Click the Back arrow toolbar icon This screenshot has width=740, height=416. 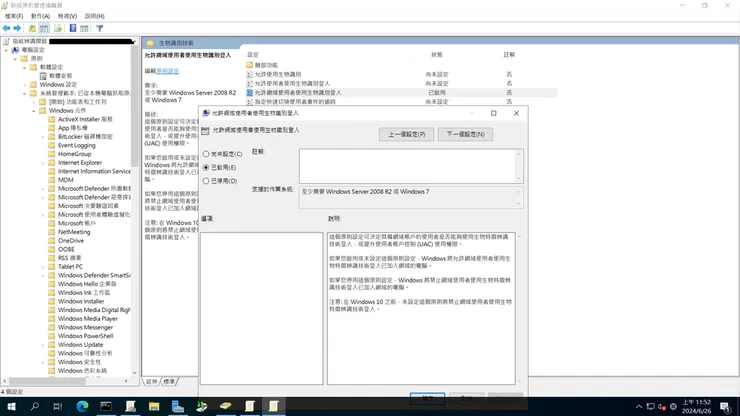point(7,28)
